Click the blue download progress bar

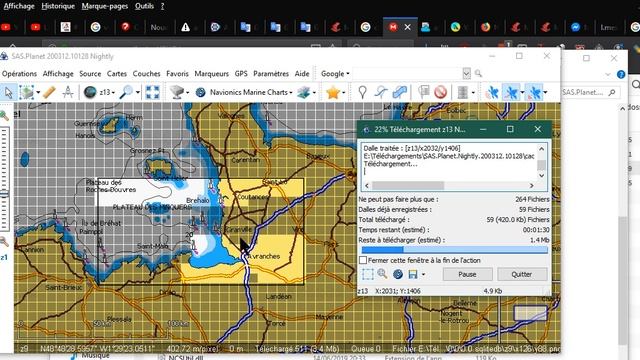click(455, 249)
